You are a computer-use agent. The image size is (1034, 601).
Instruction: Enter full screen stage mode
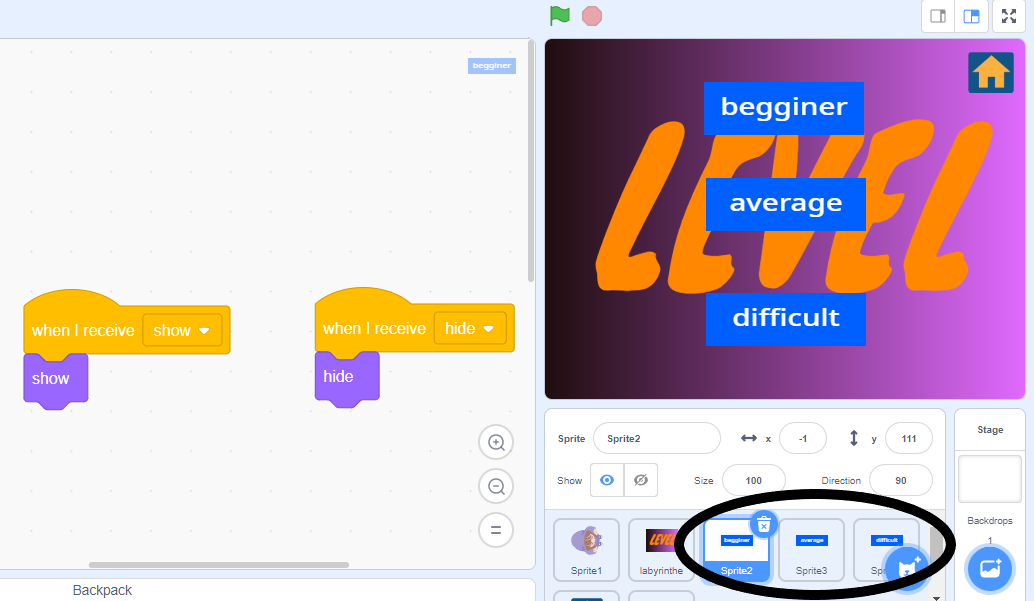click(1008, 16)
